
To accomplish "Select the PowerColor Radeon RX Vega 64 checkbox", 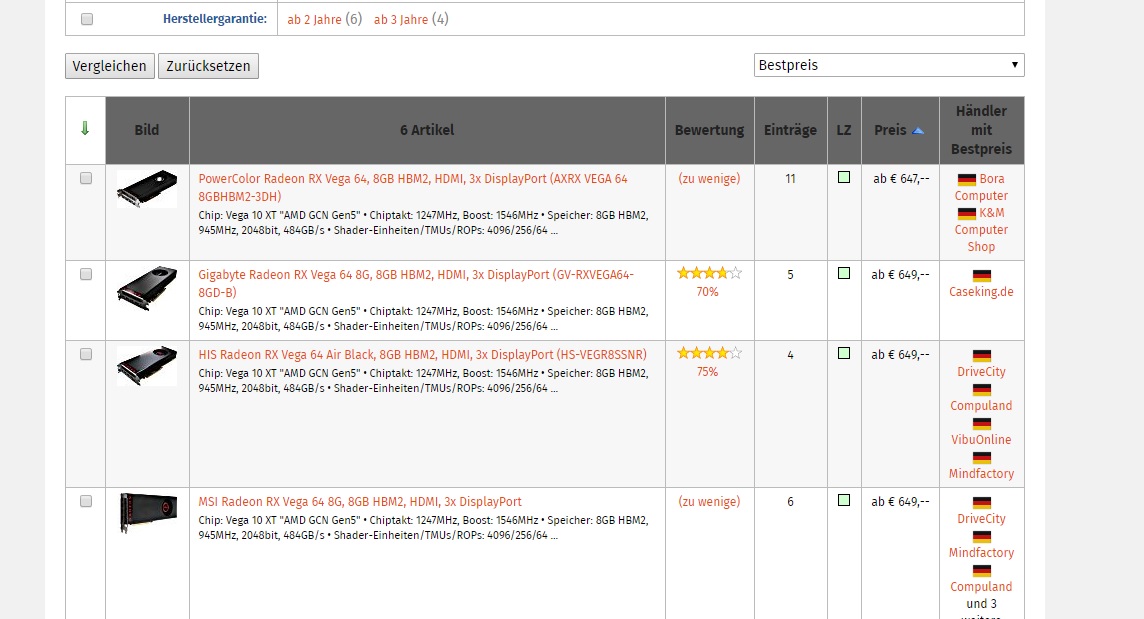I will pyautogui.click(x=86, y=178).
